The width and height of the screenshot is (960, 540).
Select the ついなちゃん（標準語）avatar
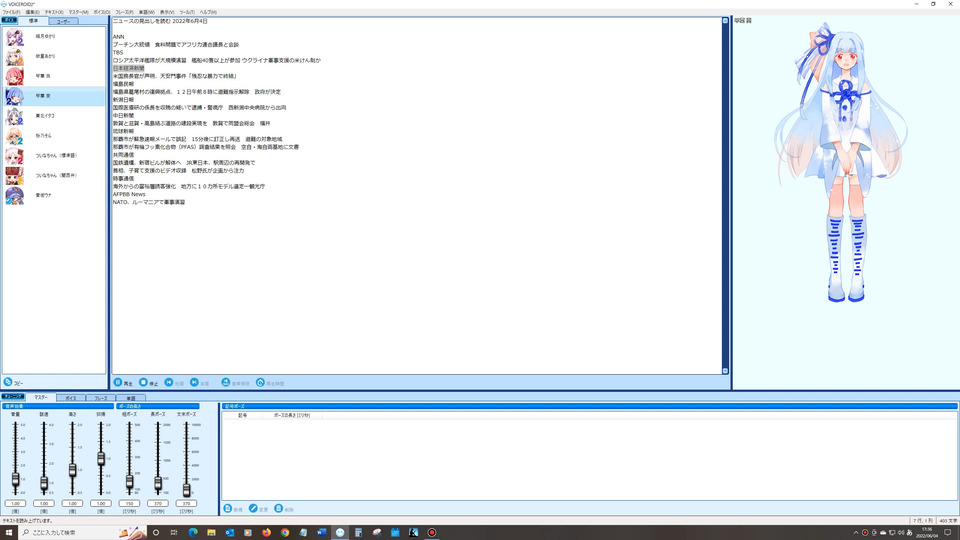14,156
